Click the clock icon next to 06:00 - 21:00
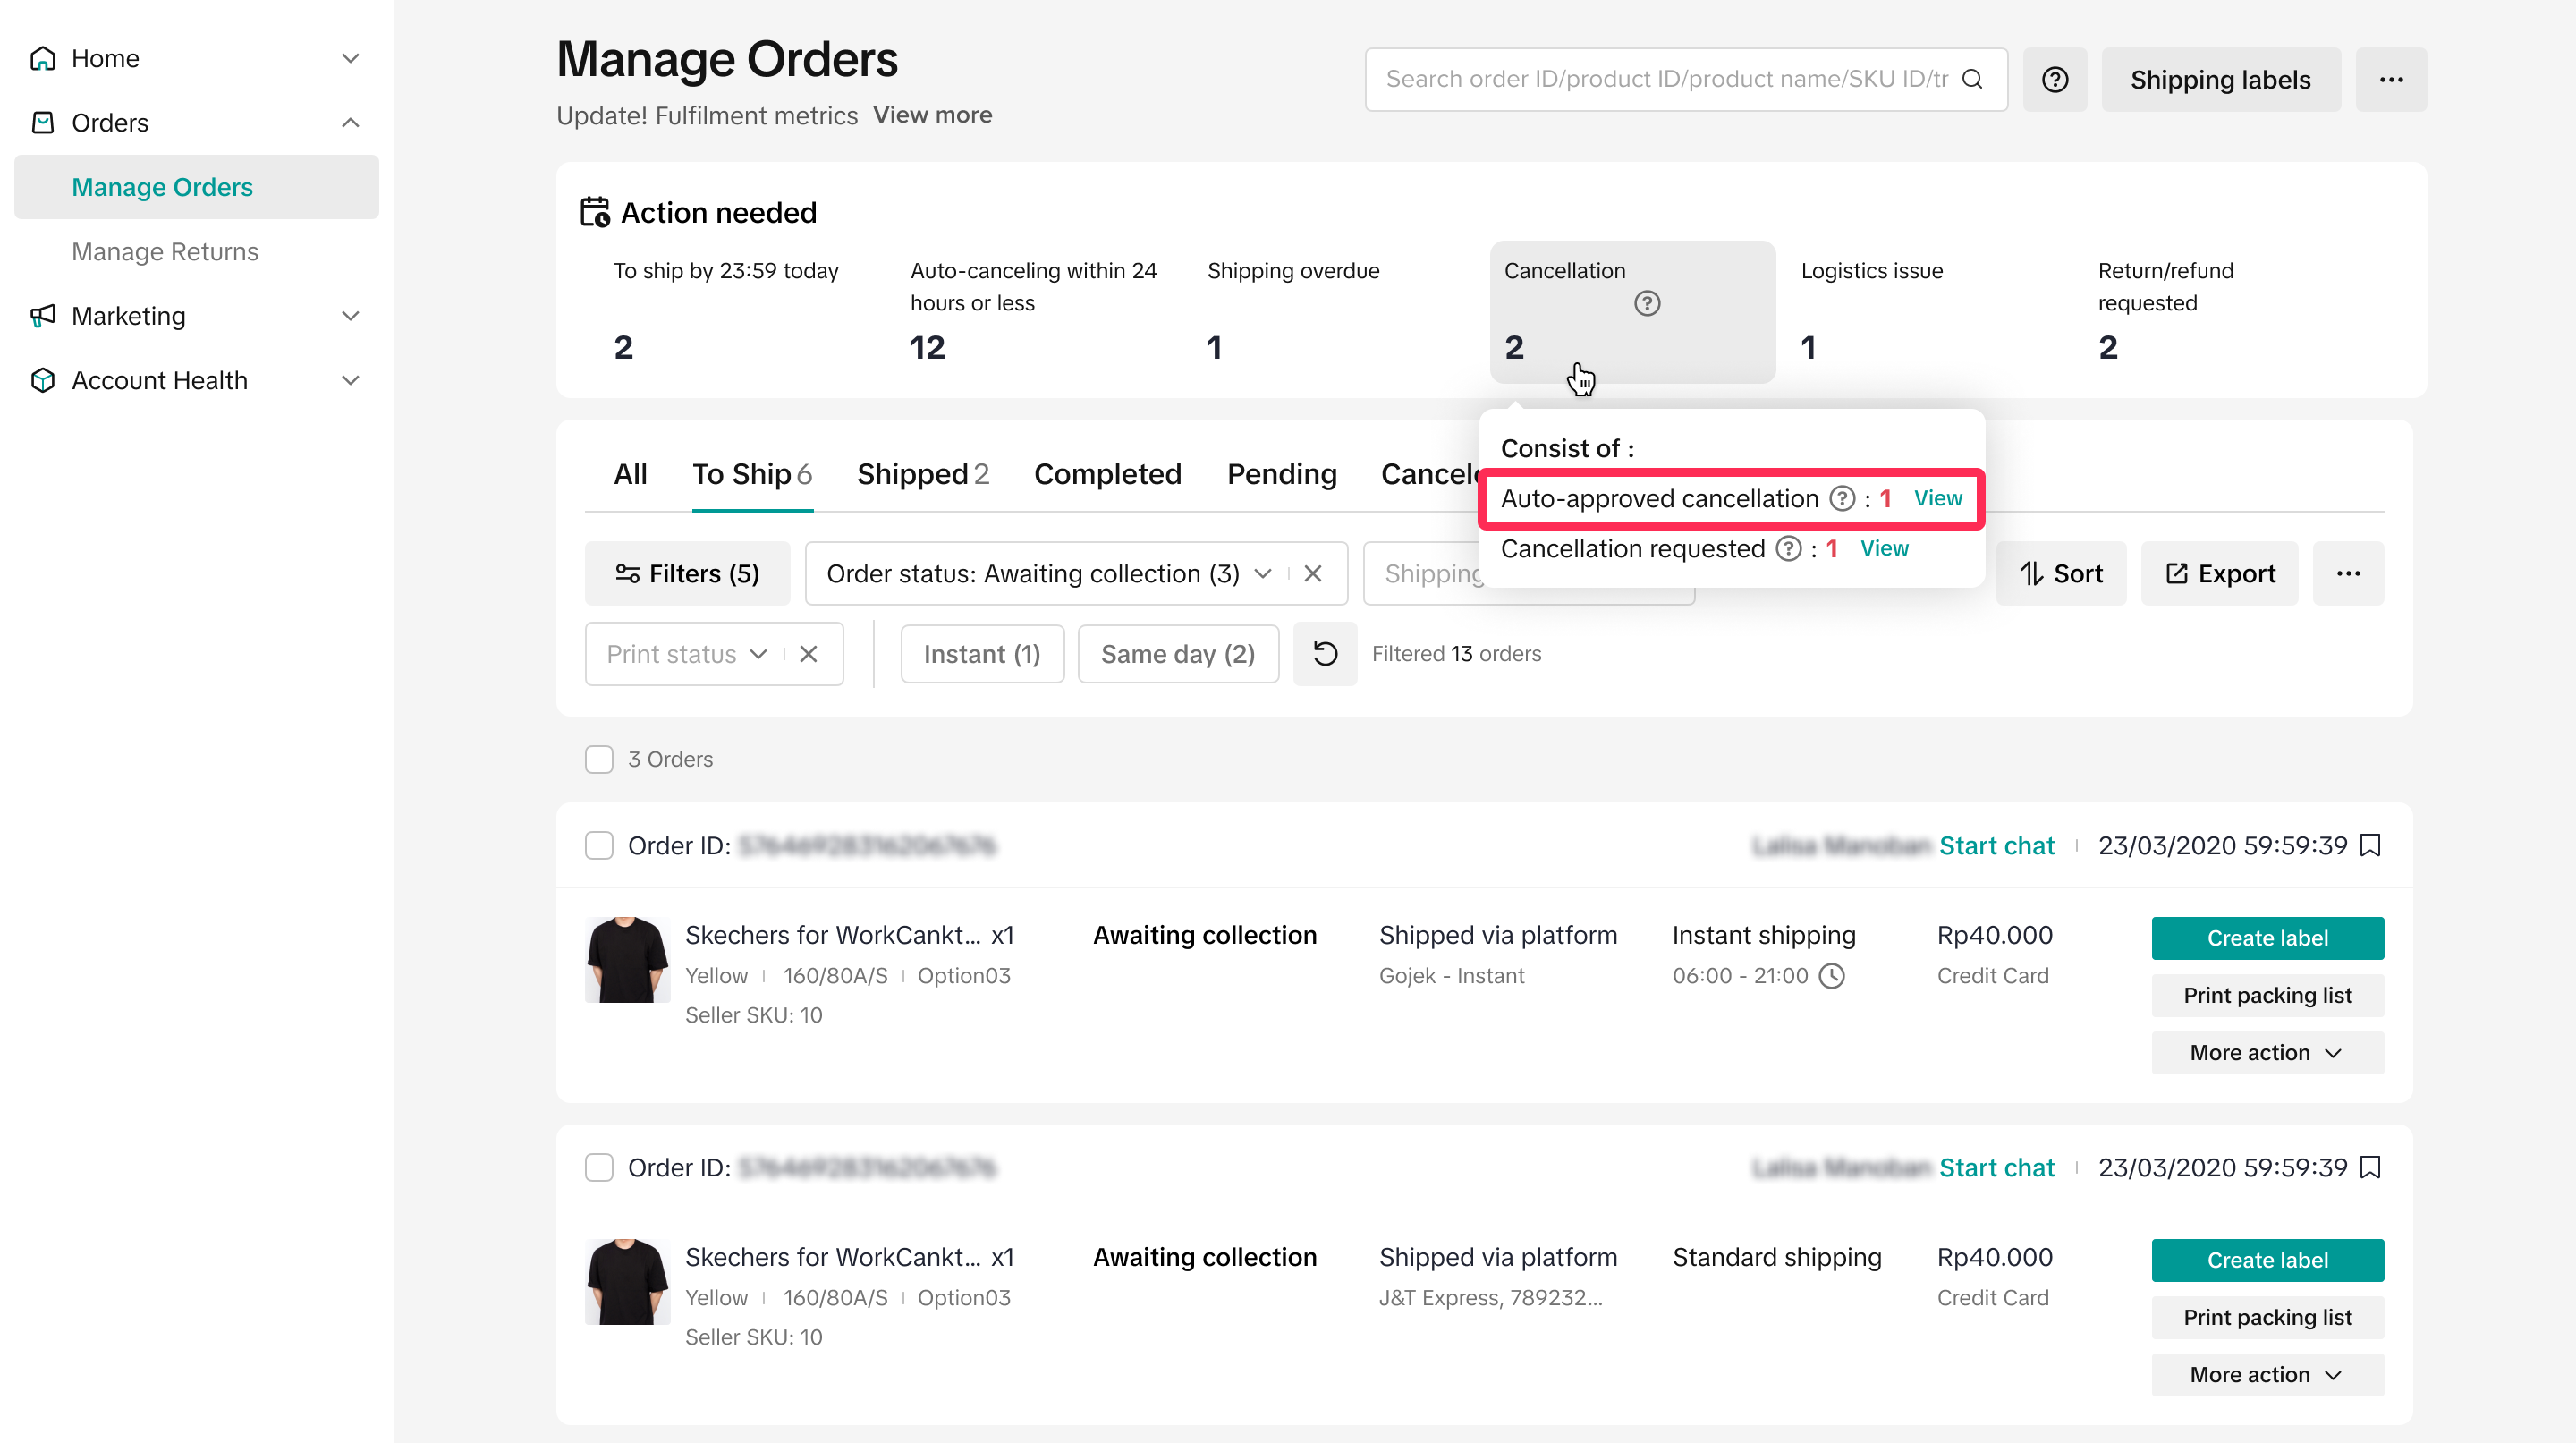The height and width of the screenshot is (1443, 2576). pos(1831,975)
